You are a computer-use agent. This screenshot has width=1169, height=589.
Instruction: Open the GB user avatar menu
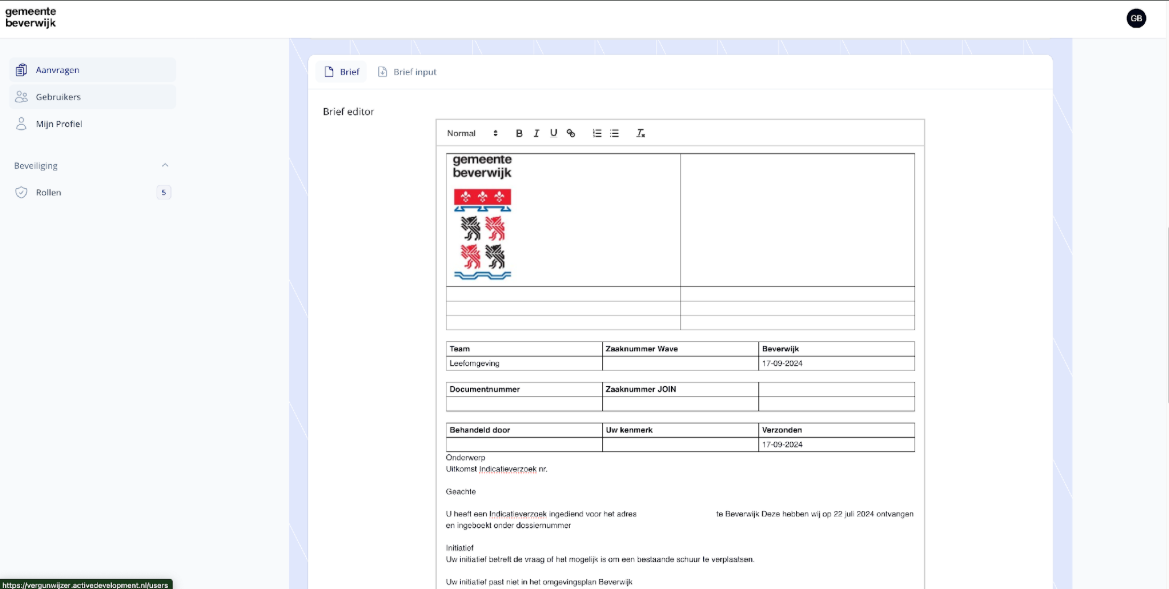(x=1136, y=18)
